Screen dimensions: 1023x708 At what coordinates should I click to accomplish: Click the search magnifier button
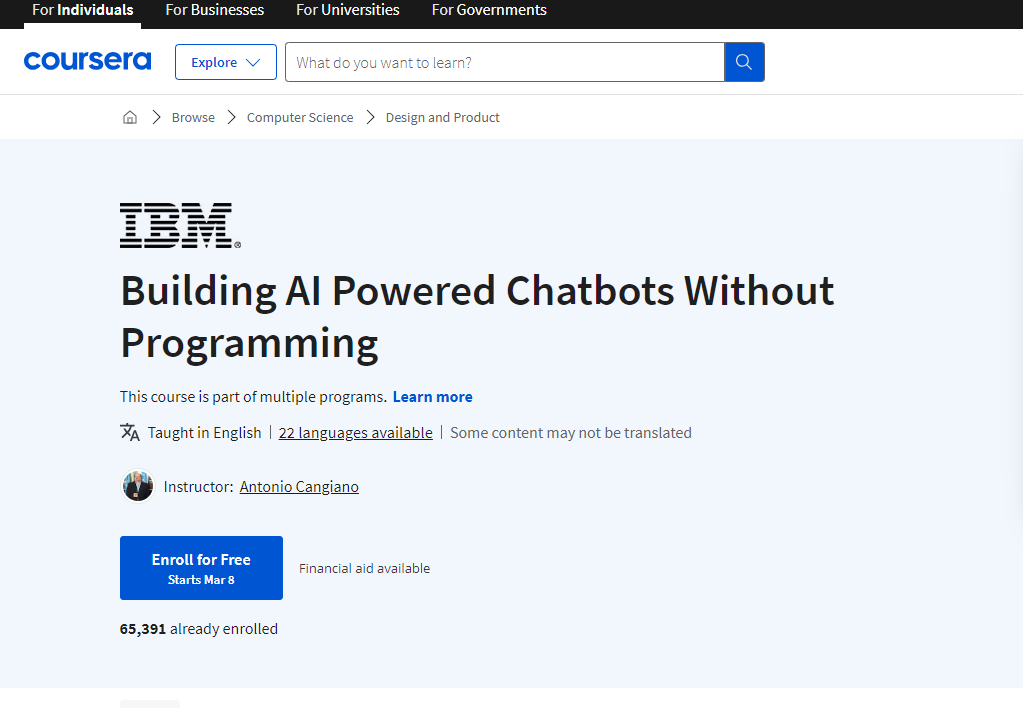pyautogui.click(x=744, y=62)
